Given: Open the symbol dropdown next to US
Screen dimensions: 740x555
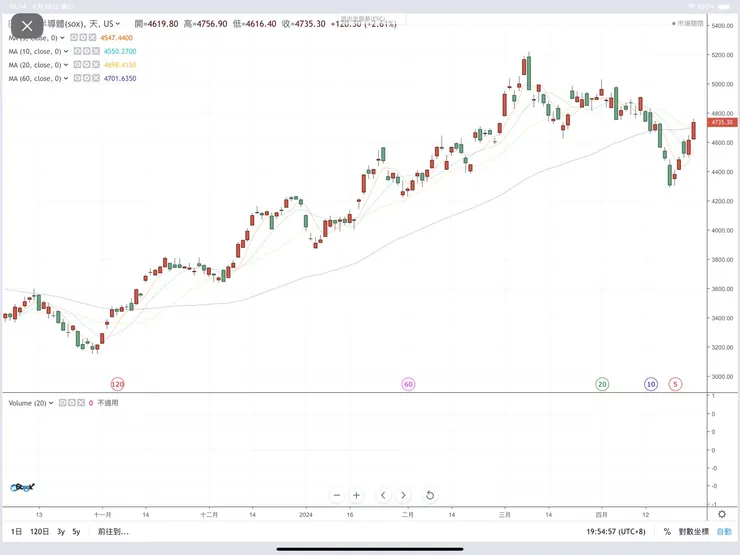Looking at the screenshot, I should pyautogui.click(x=118, y=24).
